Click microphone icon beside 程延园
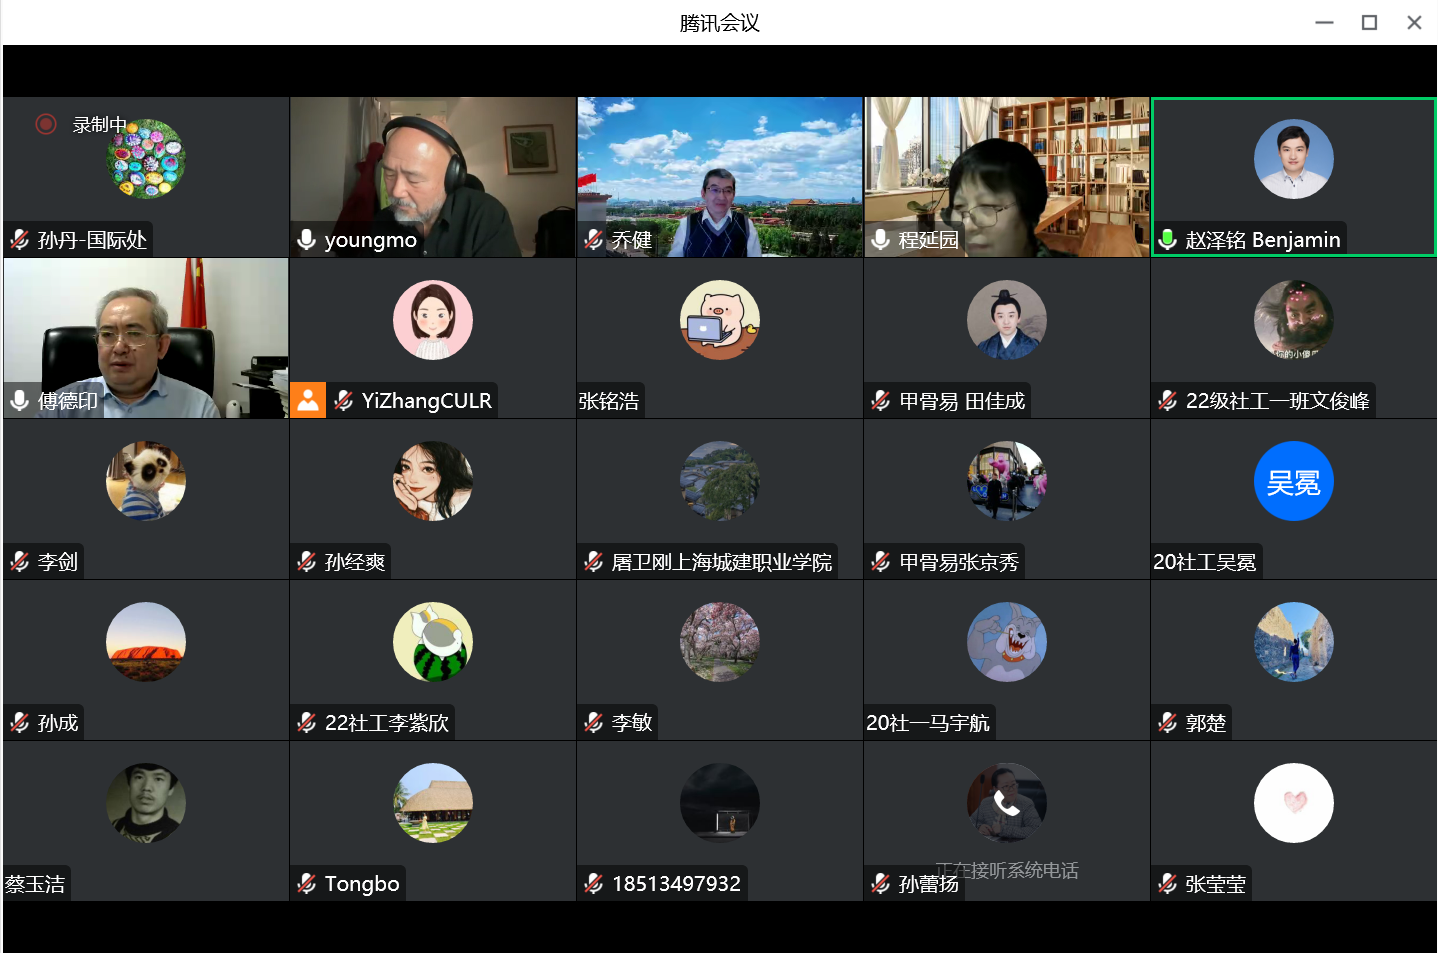Screen dimensions: 1438x953 (881, 240)
